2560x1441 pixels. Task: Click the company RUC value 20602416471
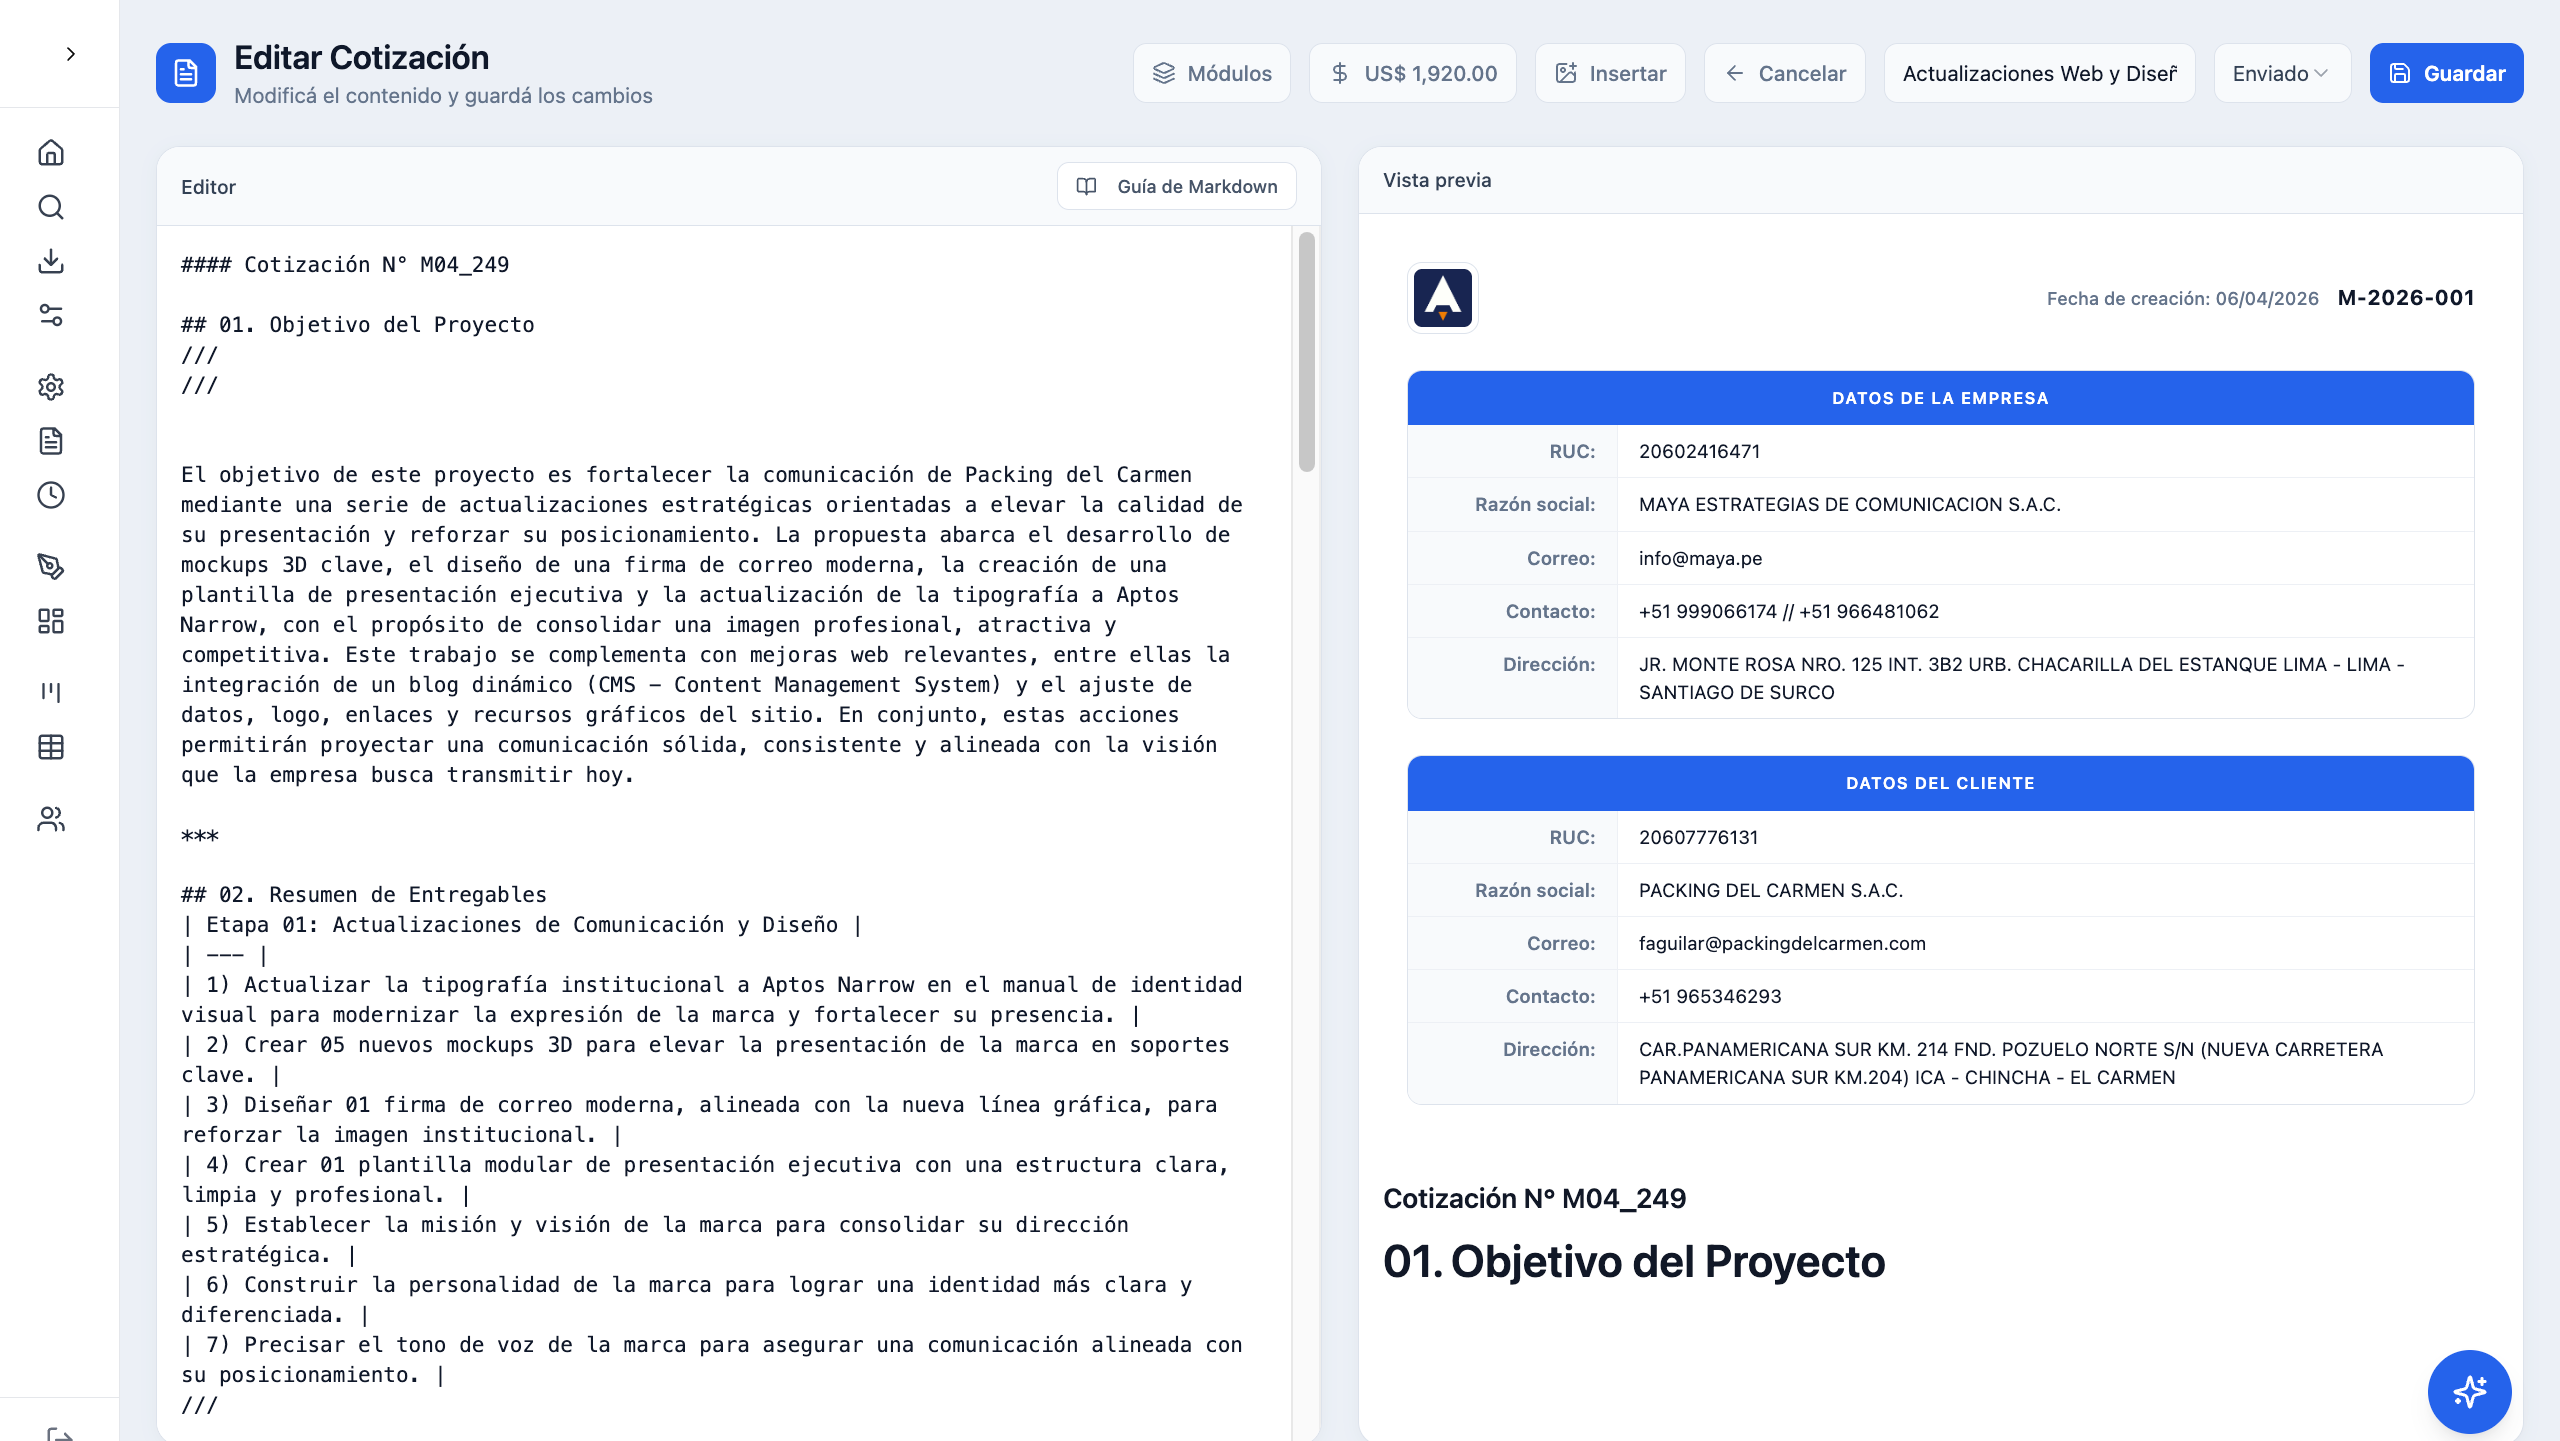coord(1699,451)
